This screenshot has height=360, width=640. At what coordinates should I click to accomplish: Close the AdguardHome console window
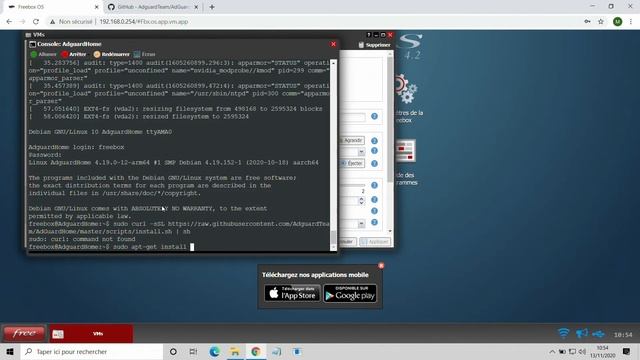pos(333,44)
